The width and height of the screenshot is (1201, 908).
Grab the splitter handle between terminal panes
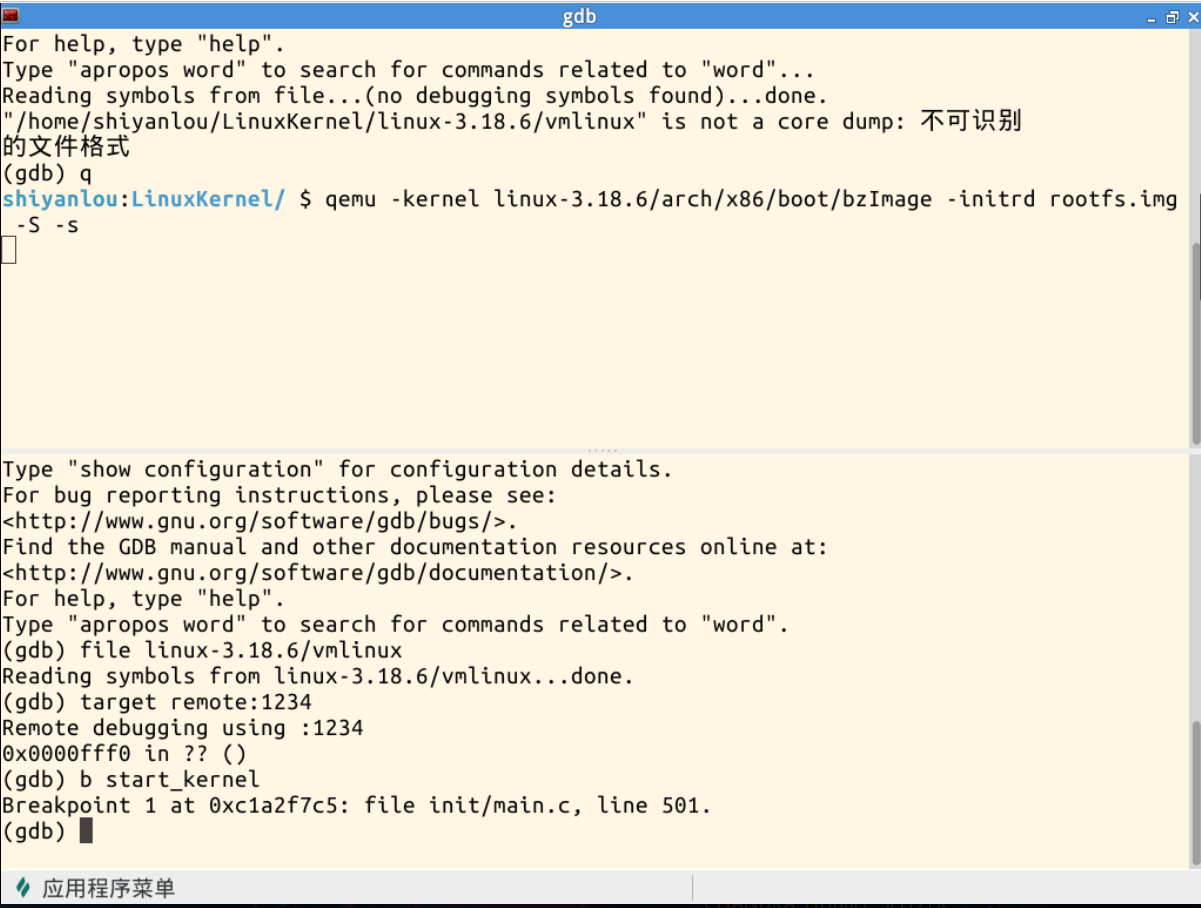coord(600,451)
